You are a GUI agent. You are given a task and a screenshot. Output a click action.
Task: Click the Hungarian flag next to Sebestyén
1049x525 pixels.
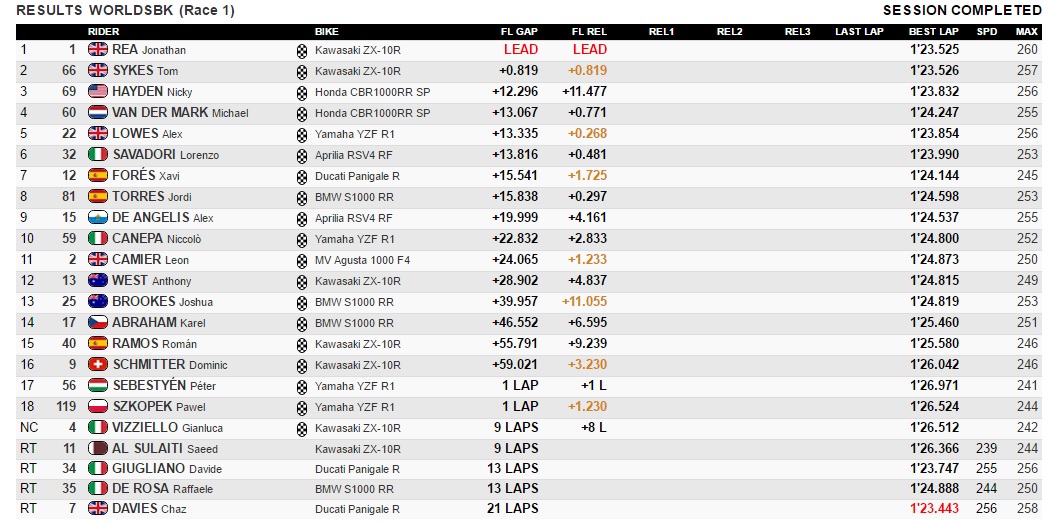pos(98,385)
